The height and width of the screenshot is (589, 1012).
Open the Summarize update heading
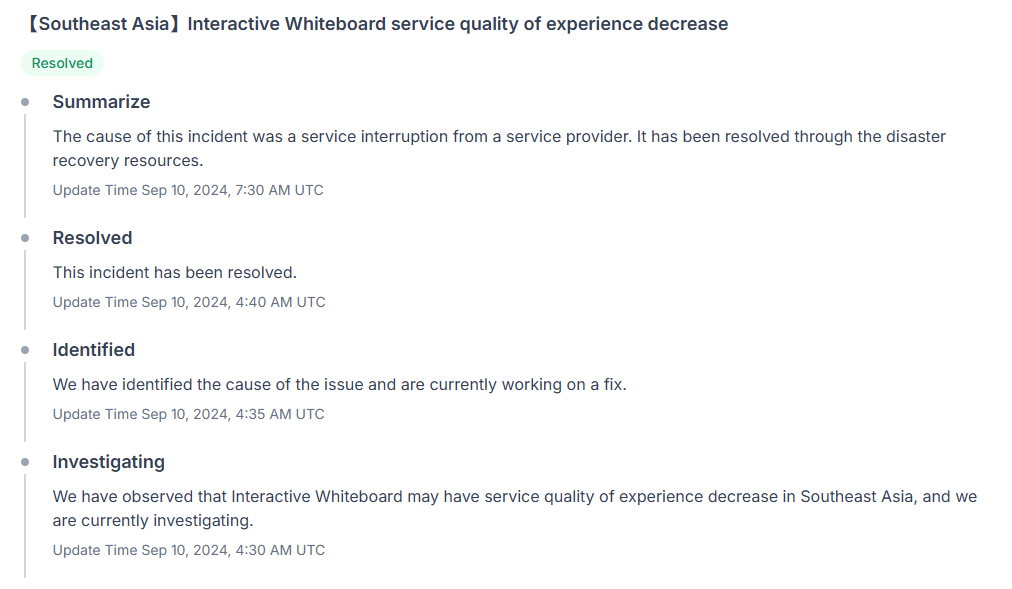point(101,102)
